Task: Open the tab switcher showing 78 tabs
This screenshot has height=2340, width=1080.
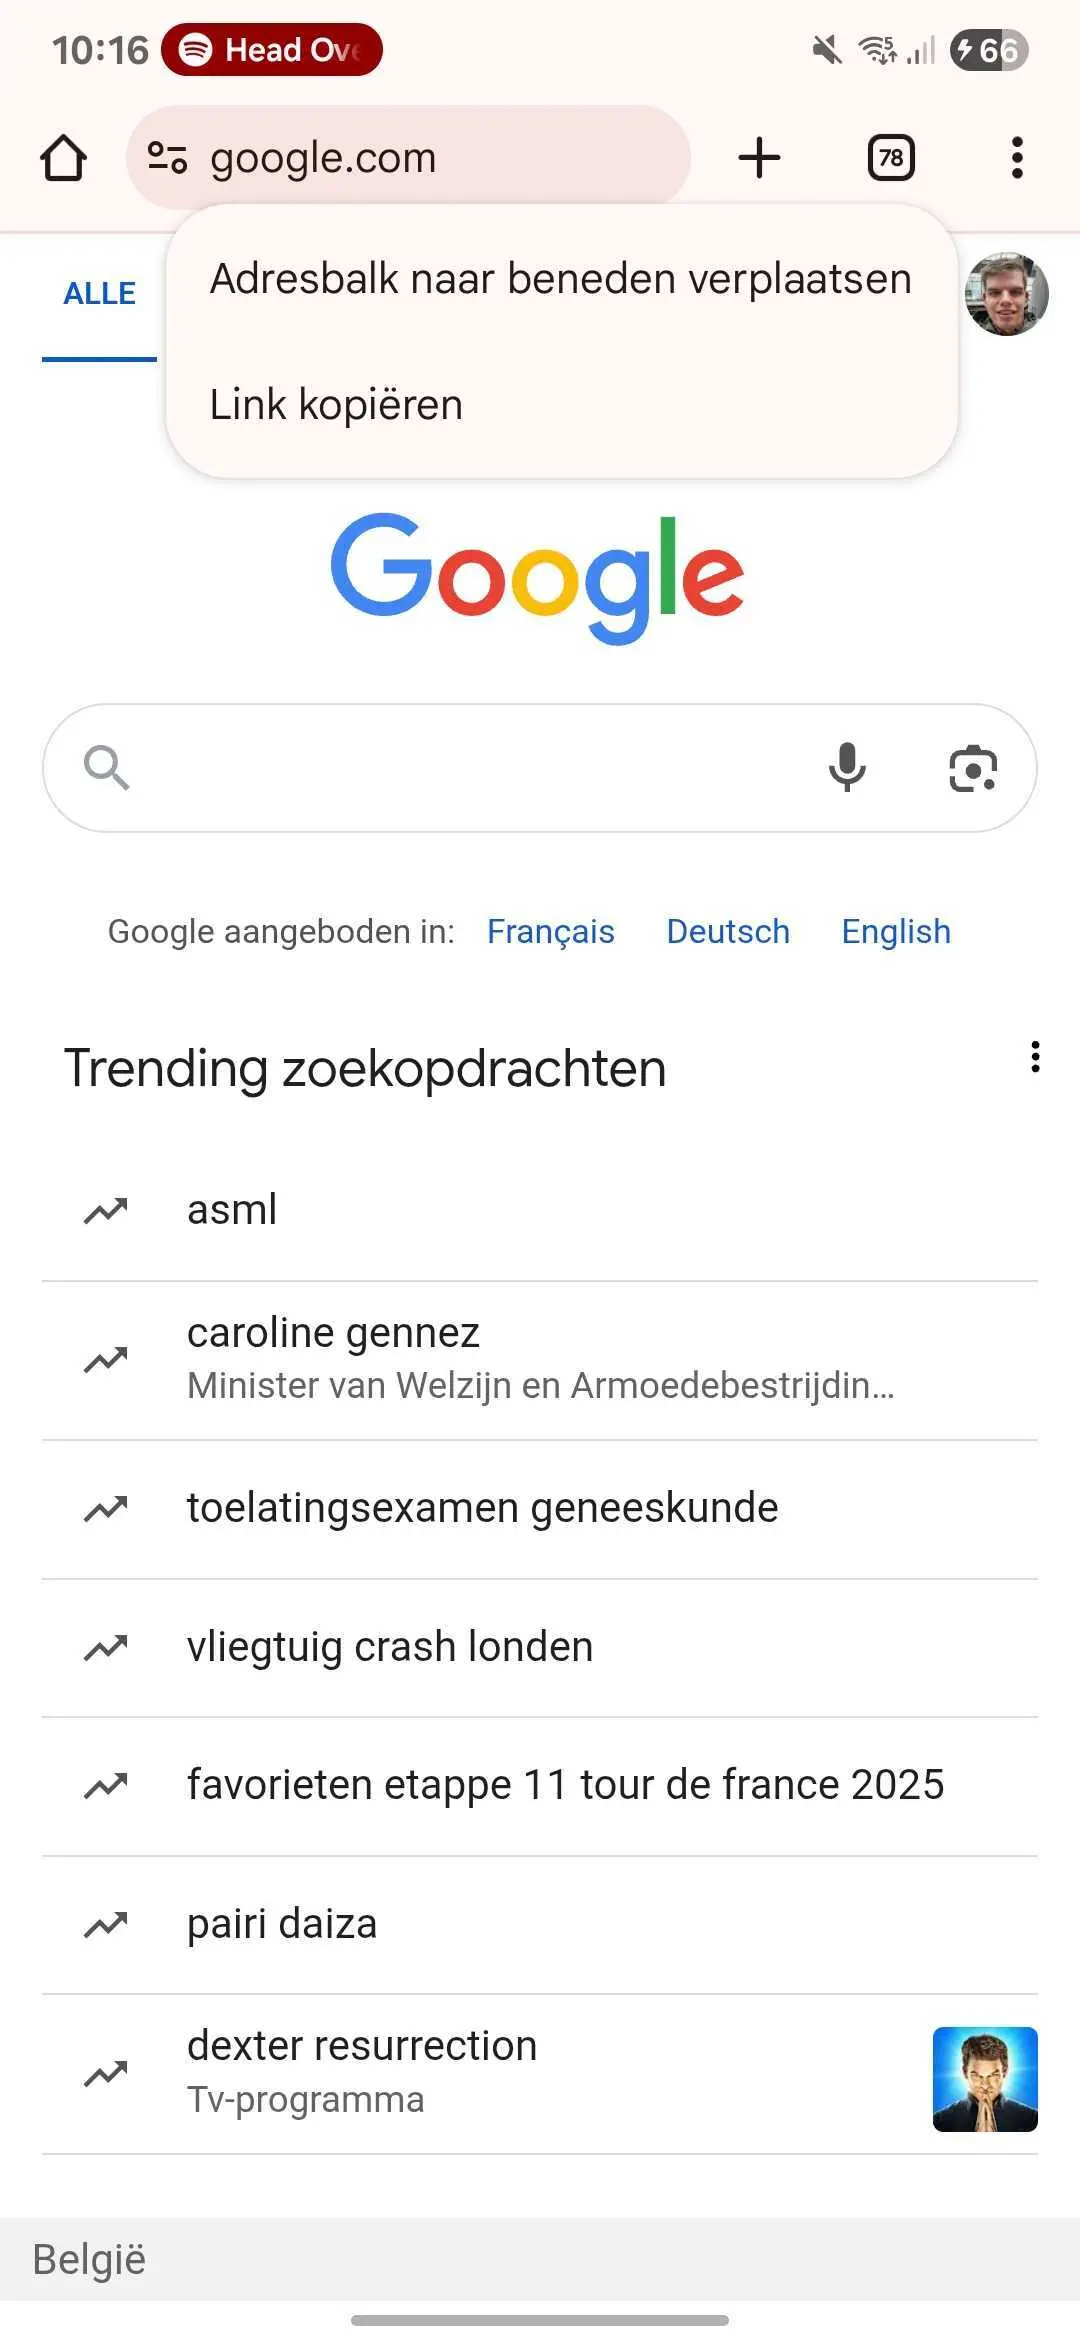Action: click(x=890, y=156)
